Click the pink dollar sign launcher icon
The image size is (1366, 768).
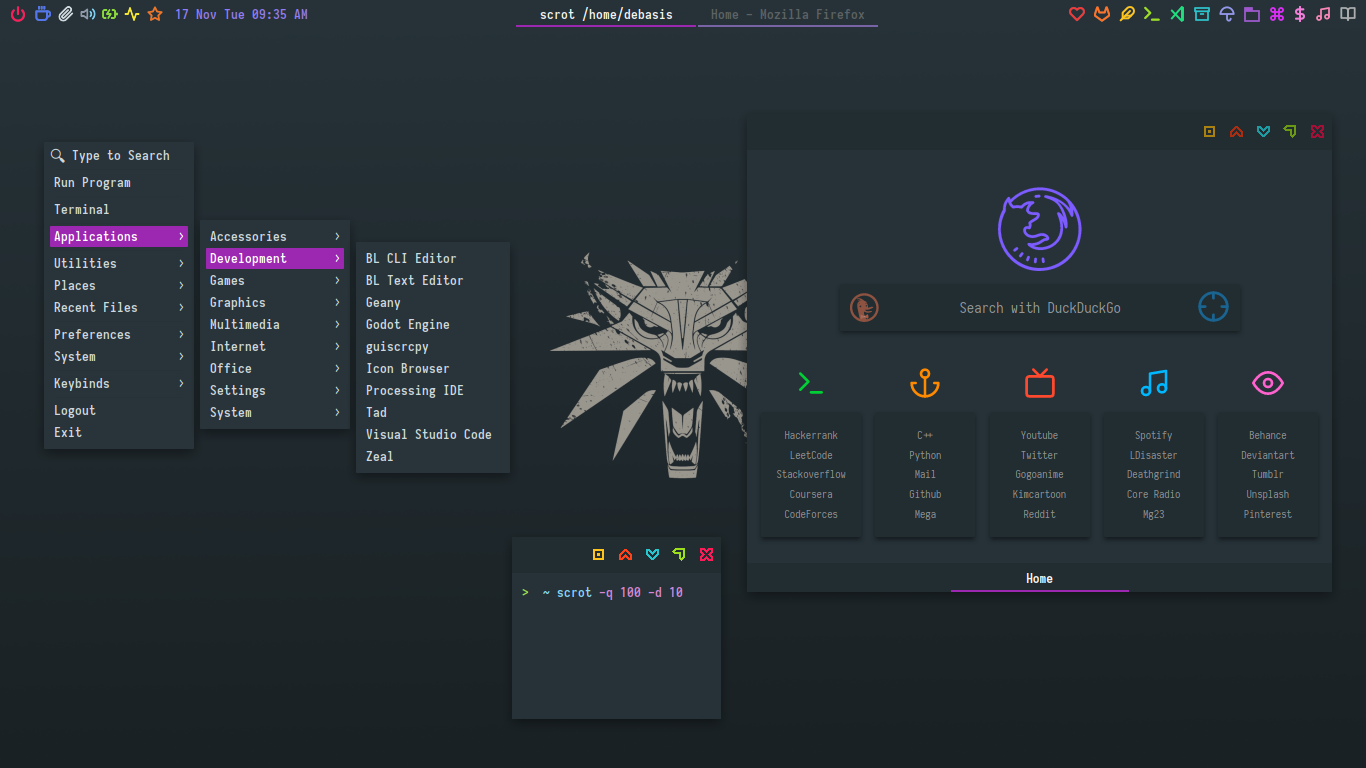point(1300,14)
